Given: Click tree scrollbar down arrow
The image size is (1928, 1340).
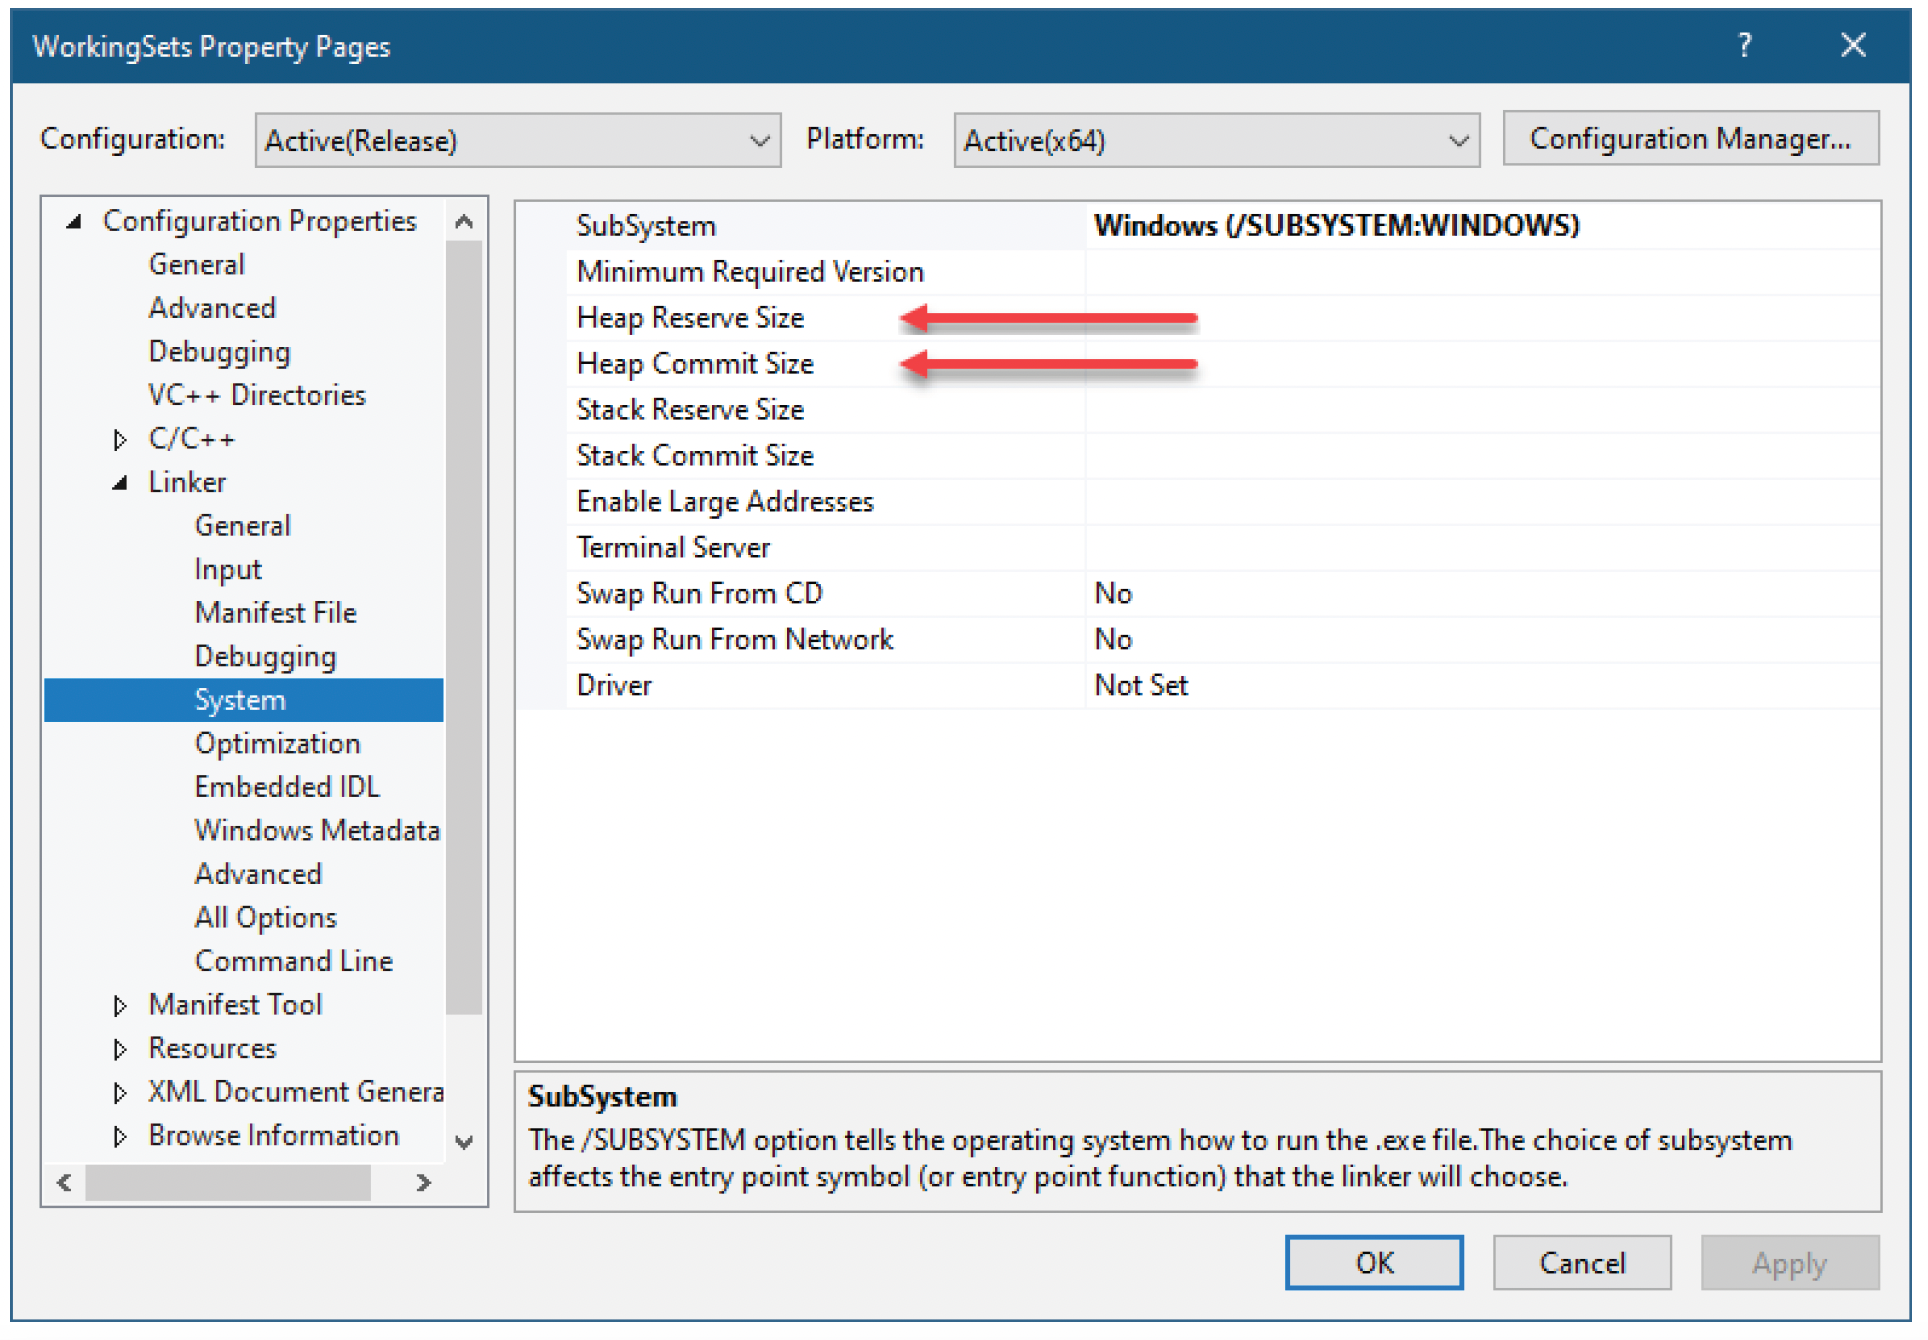Looking at the screenshot, I should pyautogui.click(x=465, y=1143).
